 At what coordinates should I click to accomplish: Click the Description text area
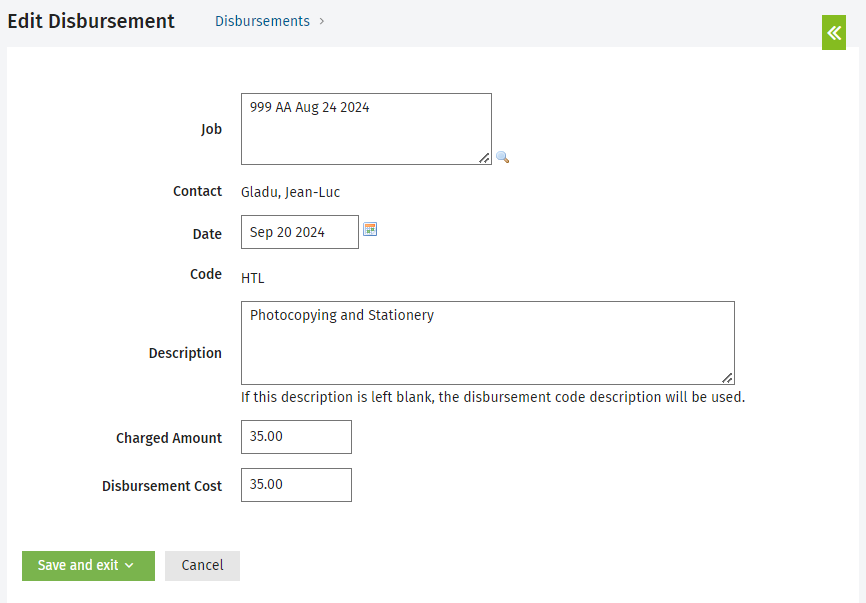point(488,343)
